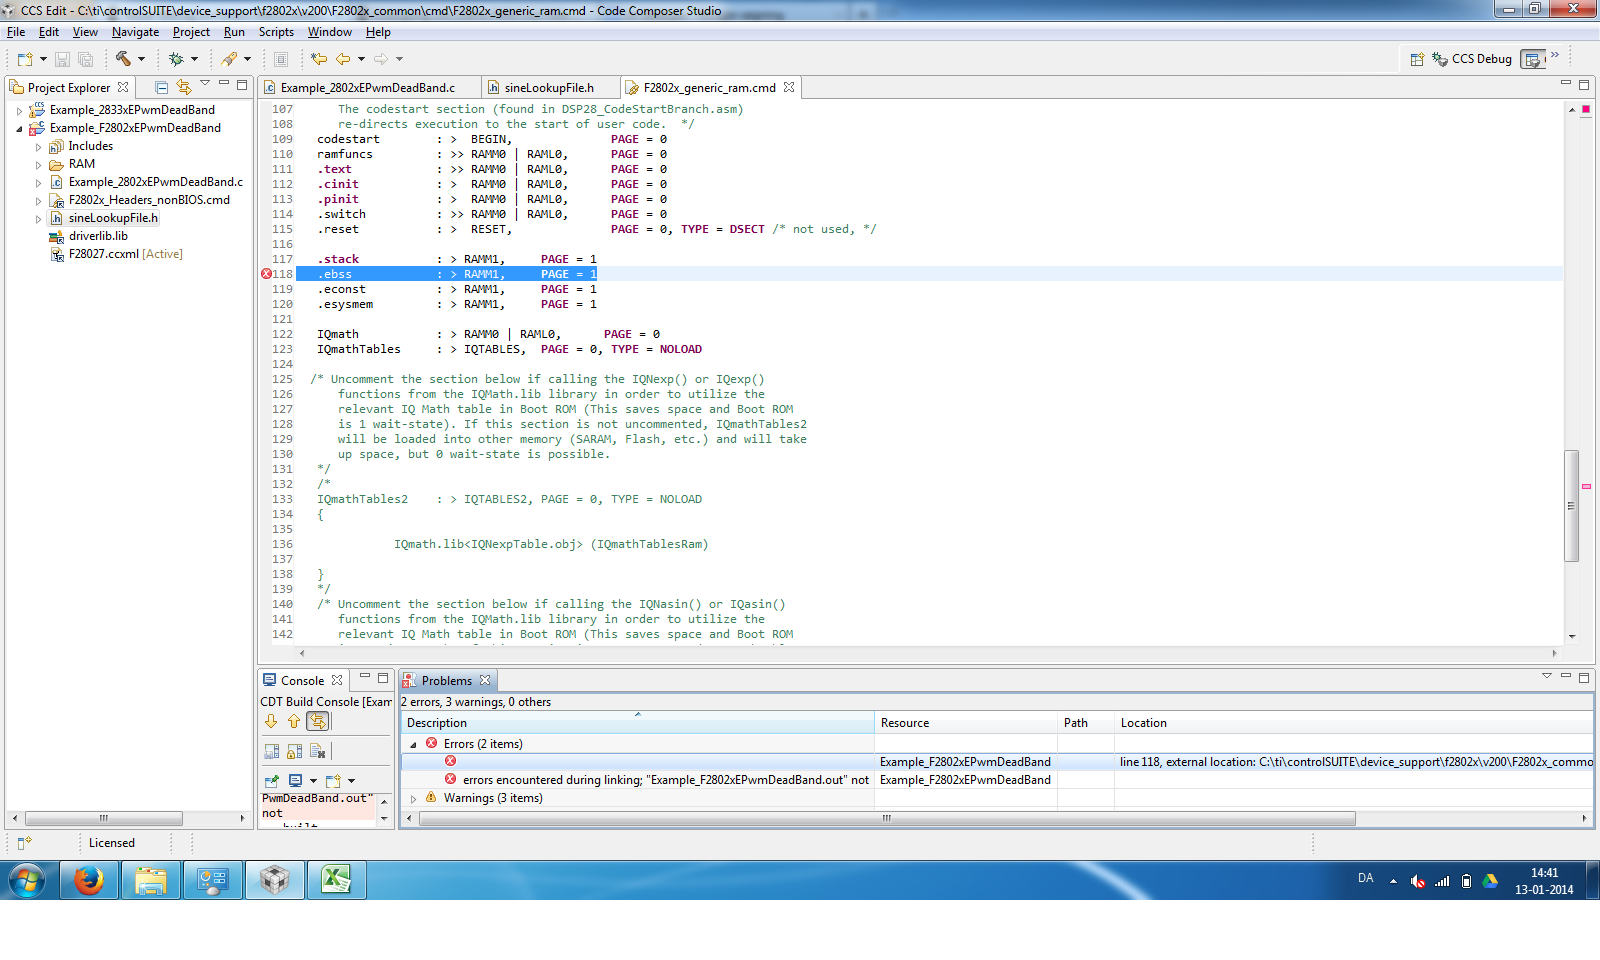The height and width of the screenshot is (960, 1600).
Task: Expand the Example_2833xEPwmDeadBand project
Action: point(19,111)
